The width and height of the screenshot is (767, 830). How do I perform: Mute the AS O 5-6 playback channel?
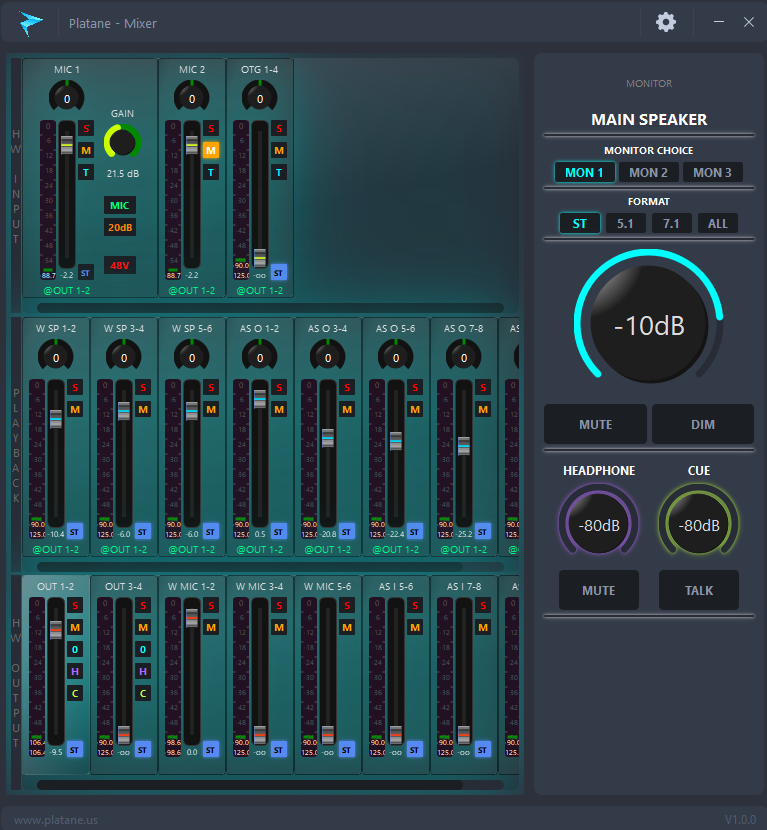415,409
